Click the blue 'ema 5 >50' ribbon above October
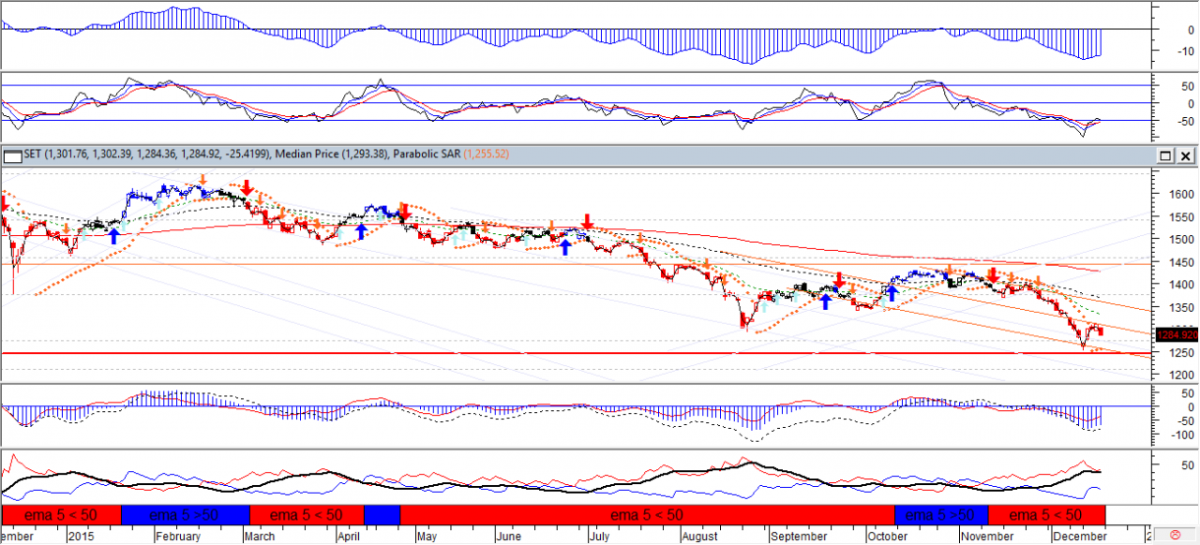1200x545 pixels. (x=941, y=515)
